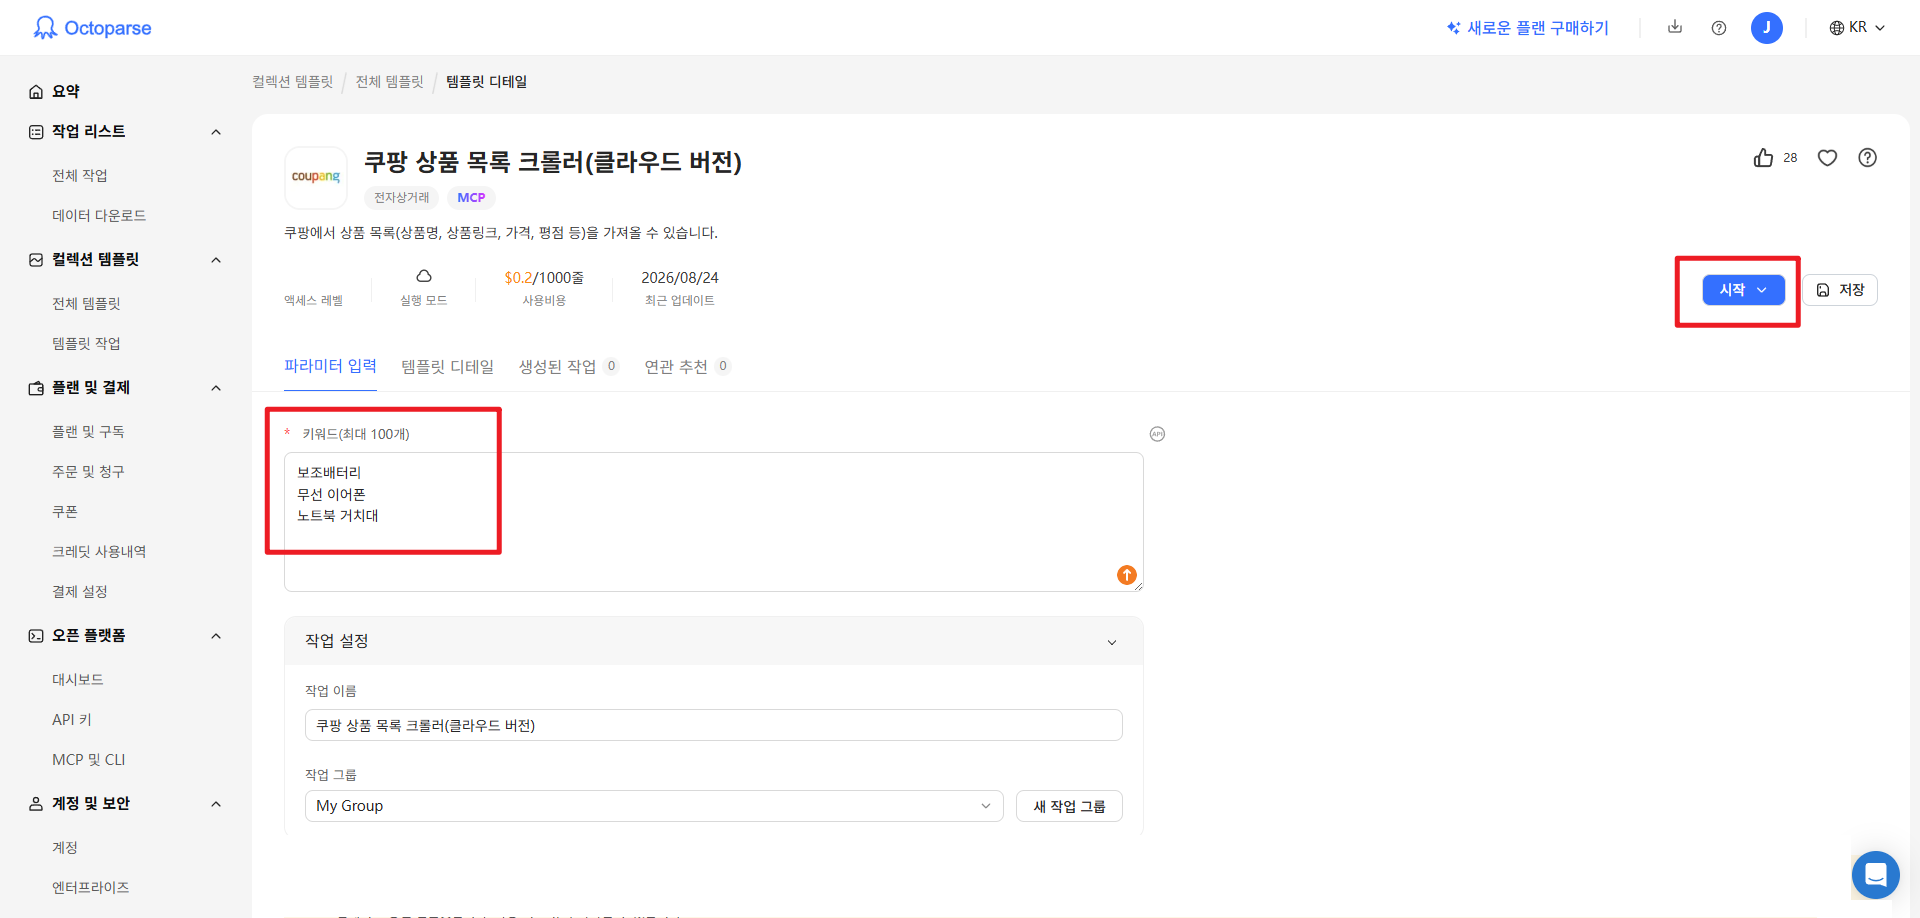Open 대시보드 in sidebar

[x=78, y=680]
